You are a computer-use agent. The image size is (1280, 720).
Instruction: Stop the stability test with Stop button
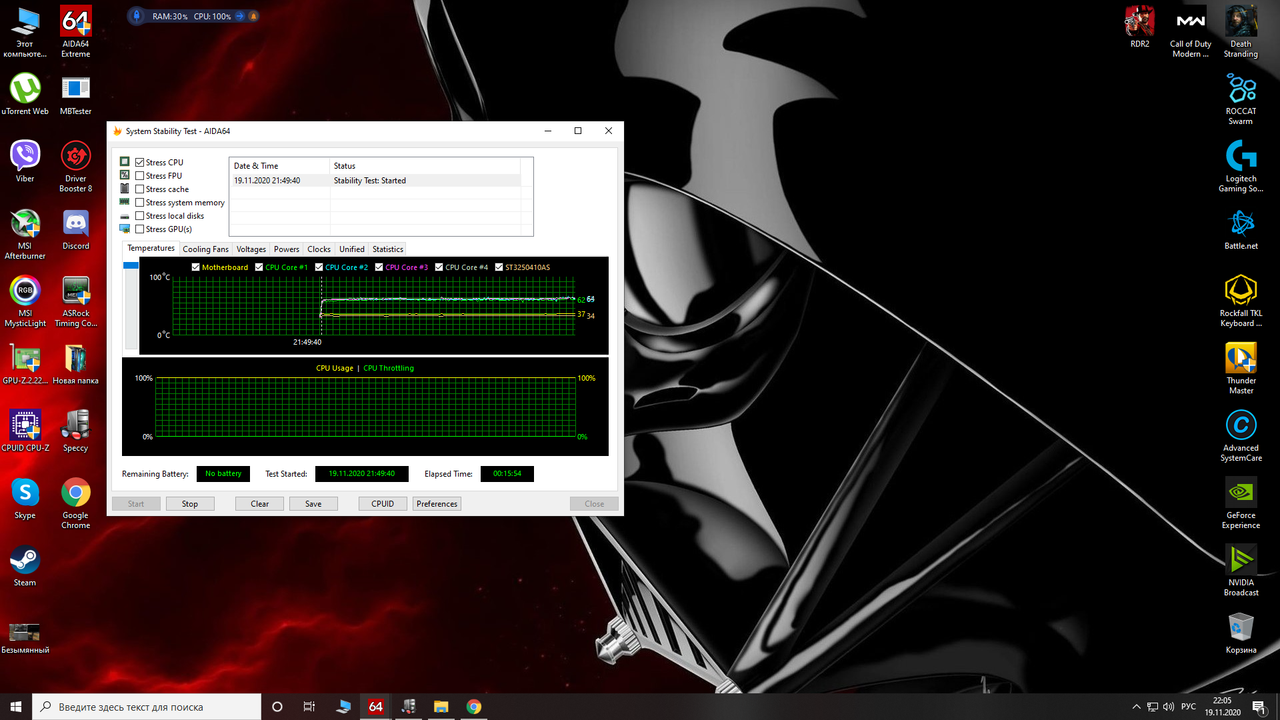[190, 504]
